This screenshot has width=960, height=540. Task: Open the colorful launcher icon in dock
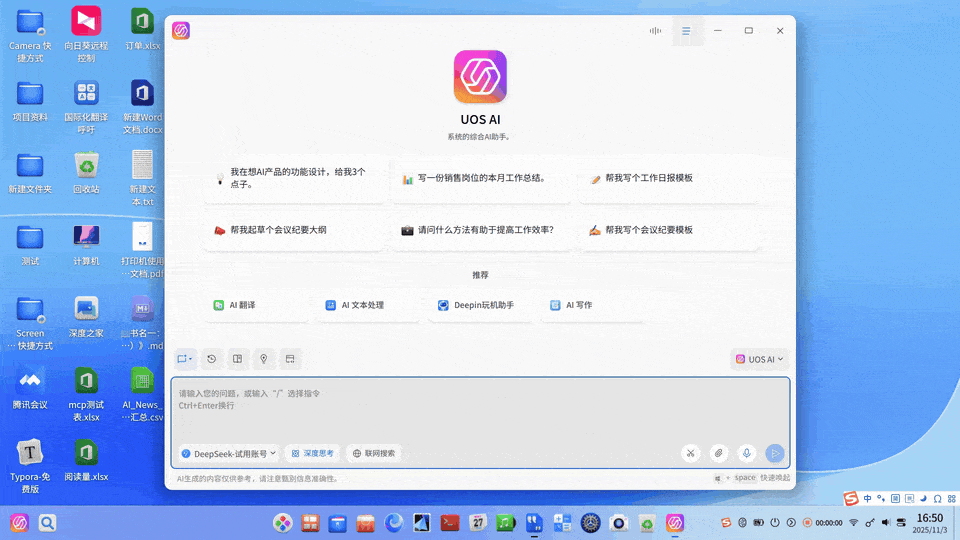[282, 523]
